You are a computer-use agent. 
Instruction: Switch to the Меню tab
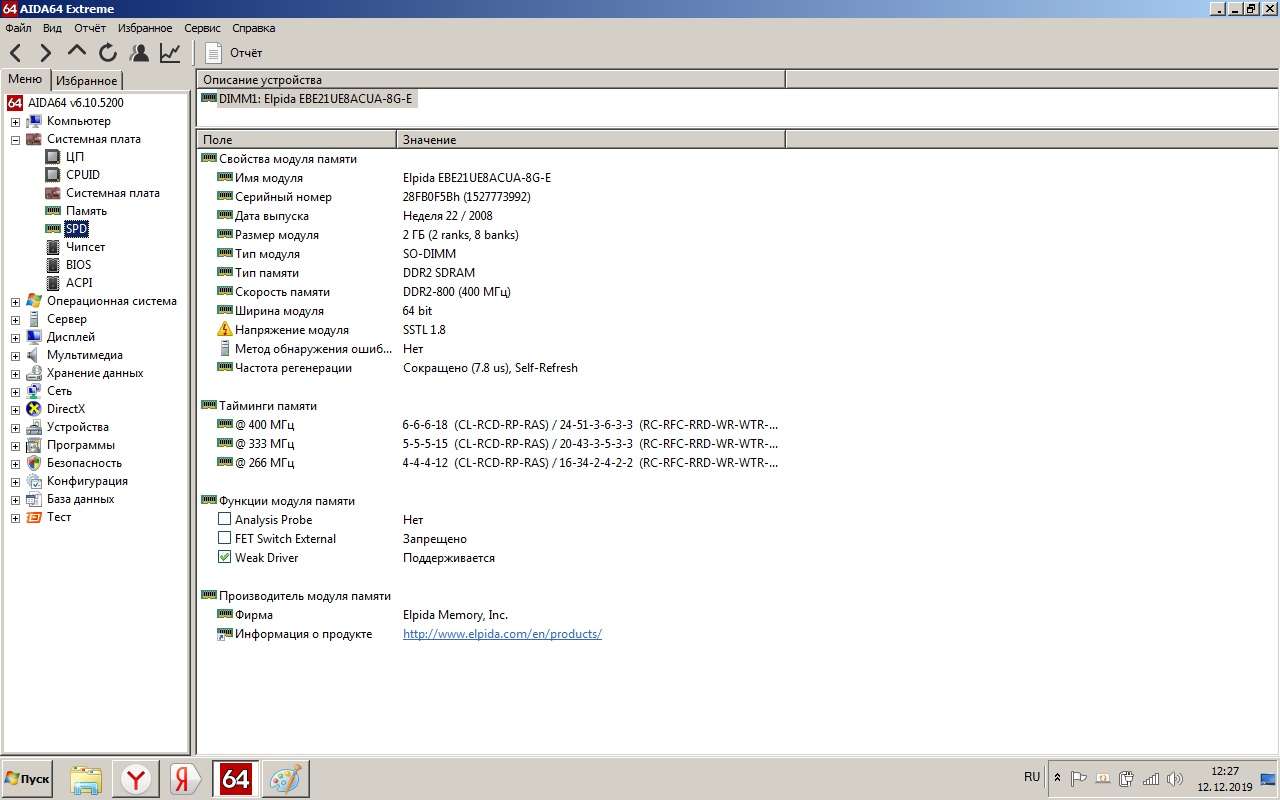[x=25, y=80]
